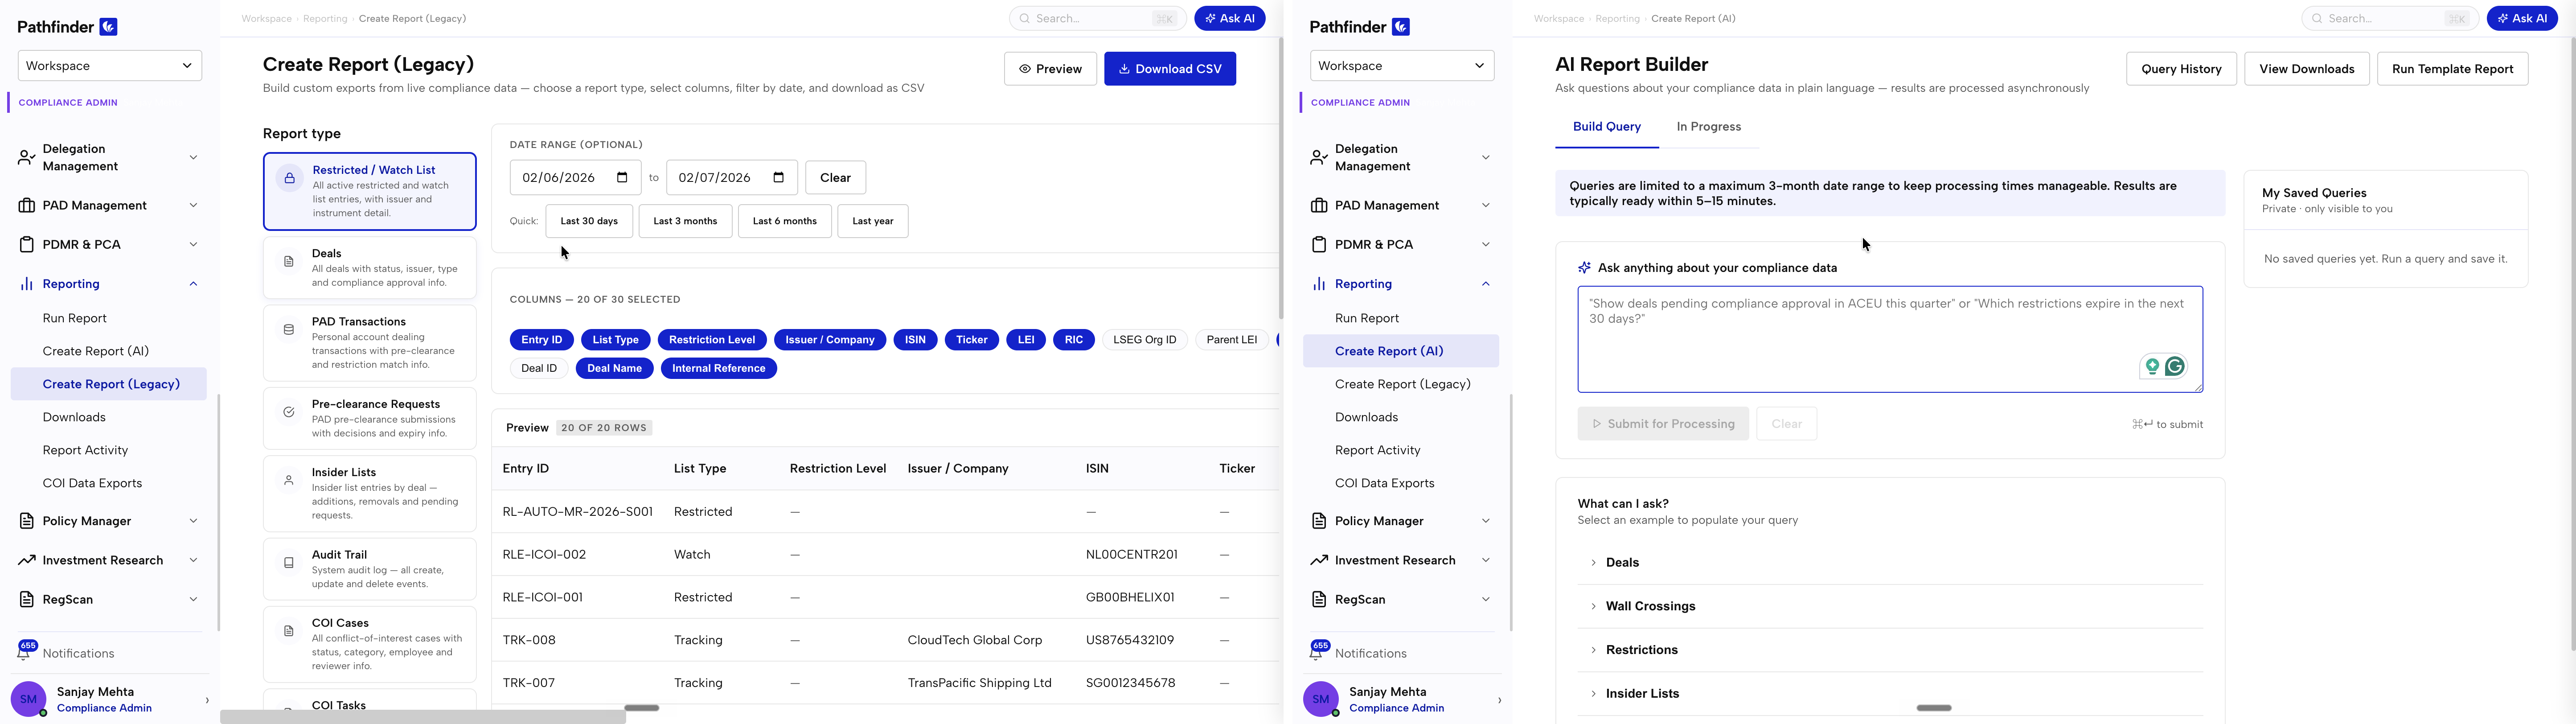Image resolution: width=2576 pixels, height=724 pixels.
Task: Click the Preview button
Action: [x=1050, y=69]
